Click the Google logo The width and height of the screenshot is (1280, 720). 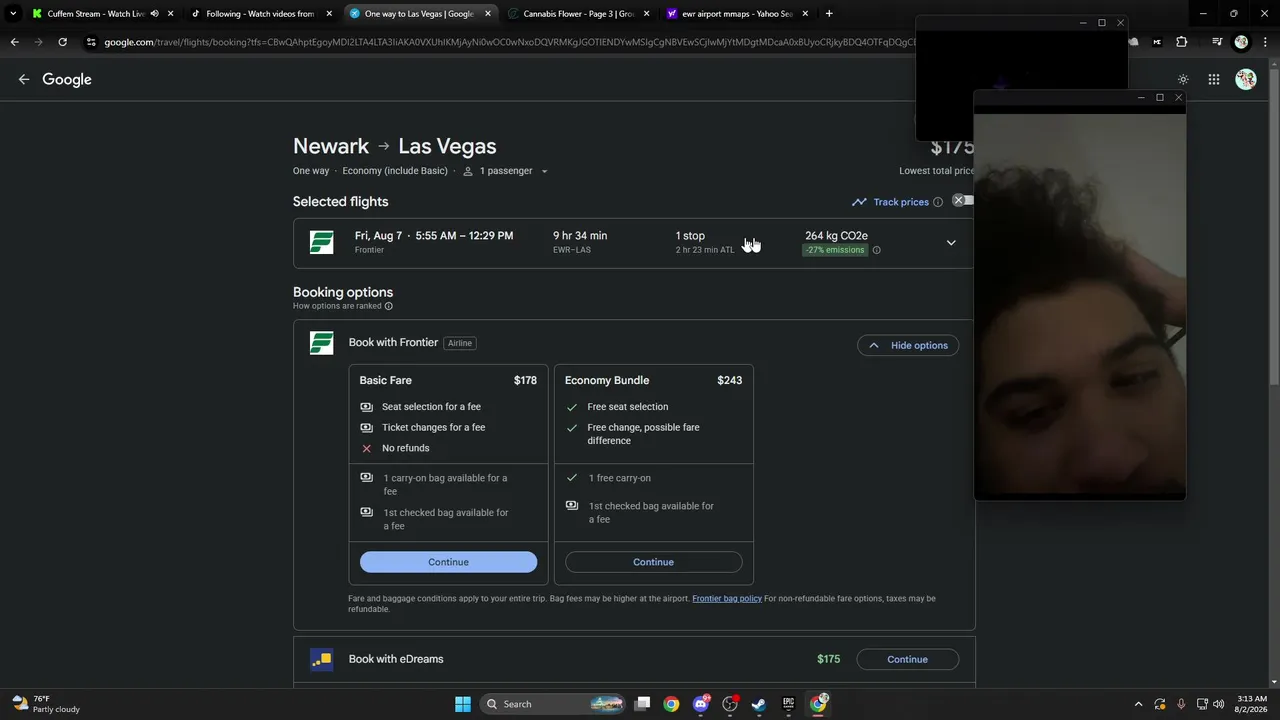click(x=67, y=80)
